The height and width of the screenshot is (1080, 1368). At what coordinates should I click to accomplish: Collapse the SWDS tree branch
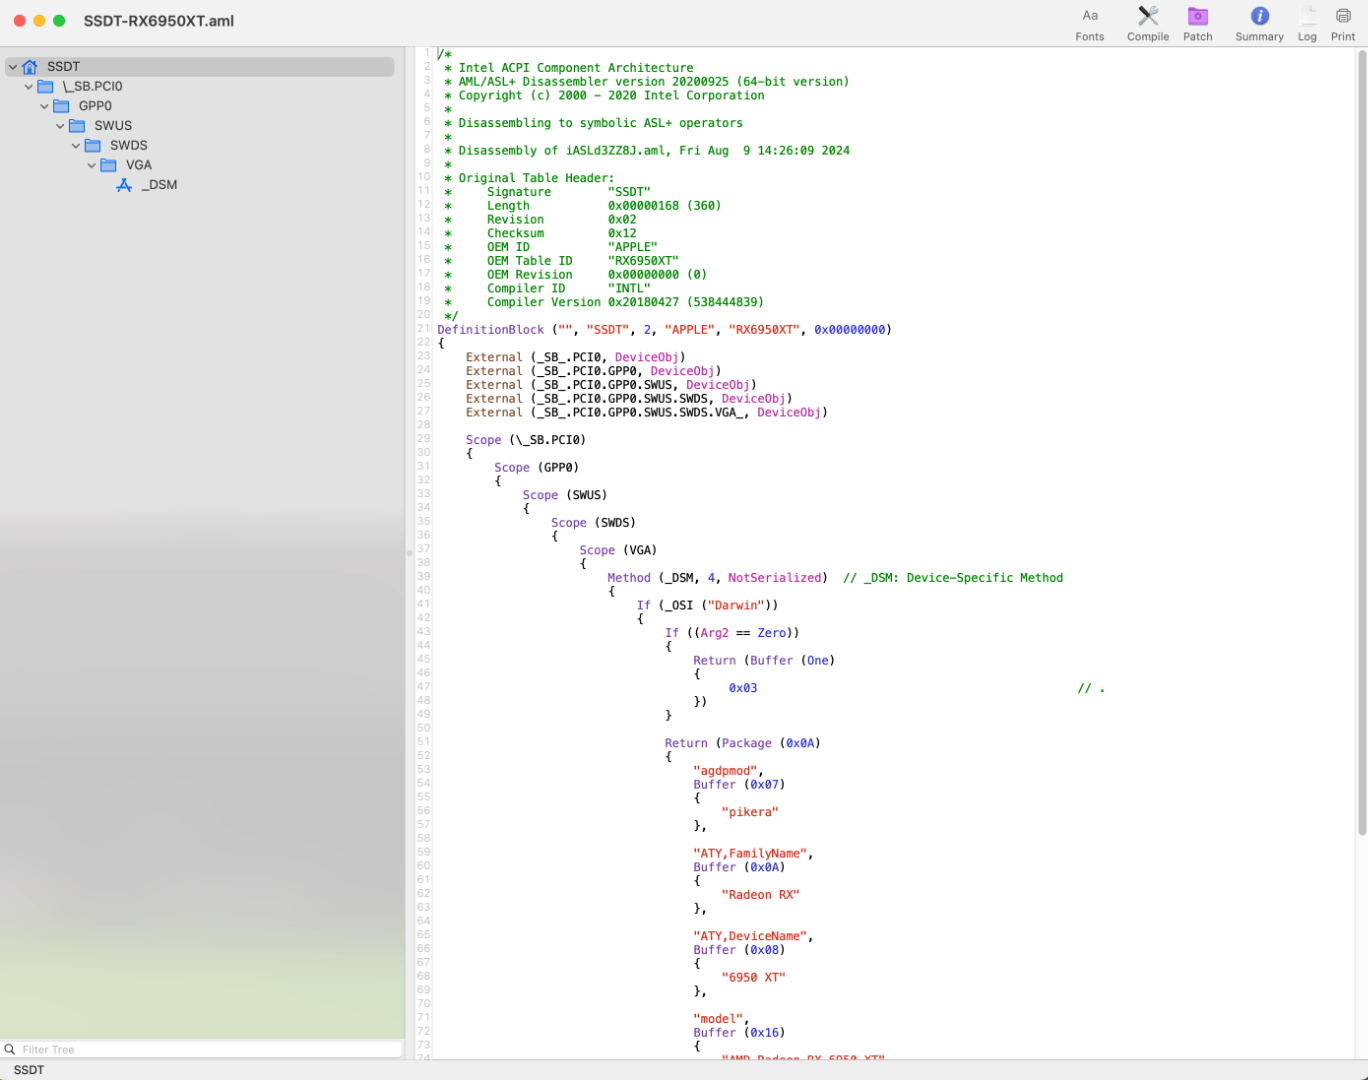tap(76, 146)
